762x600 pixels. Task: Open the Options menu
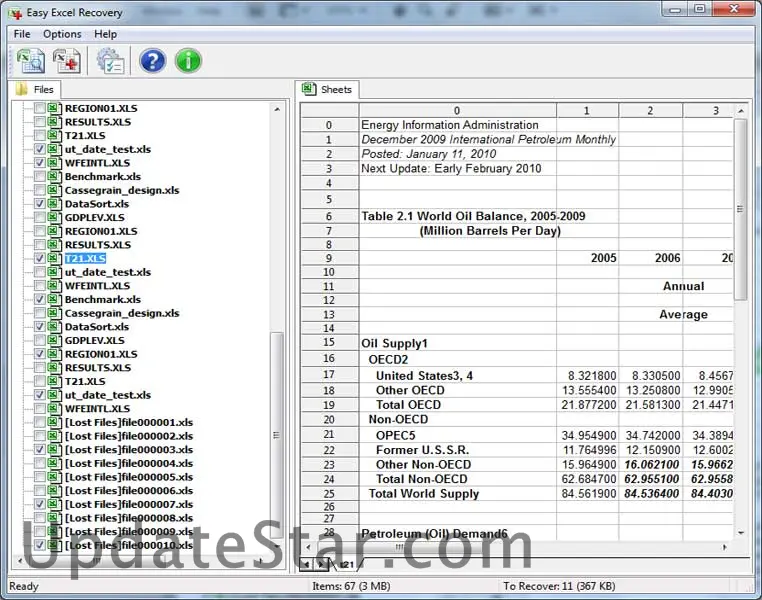click(62, 34)
